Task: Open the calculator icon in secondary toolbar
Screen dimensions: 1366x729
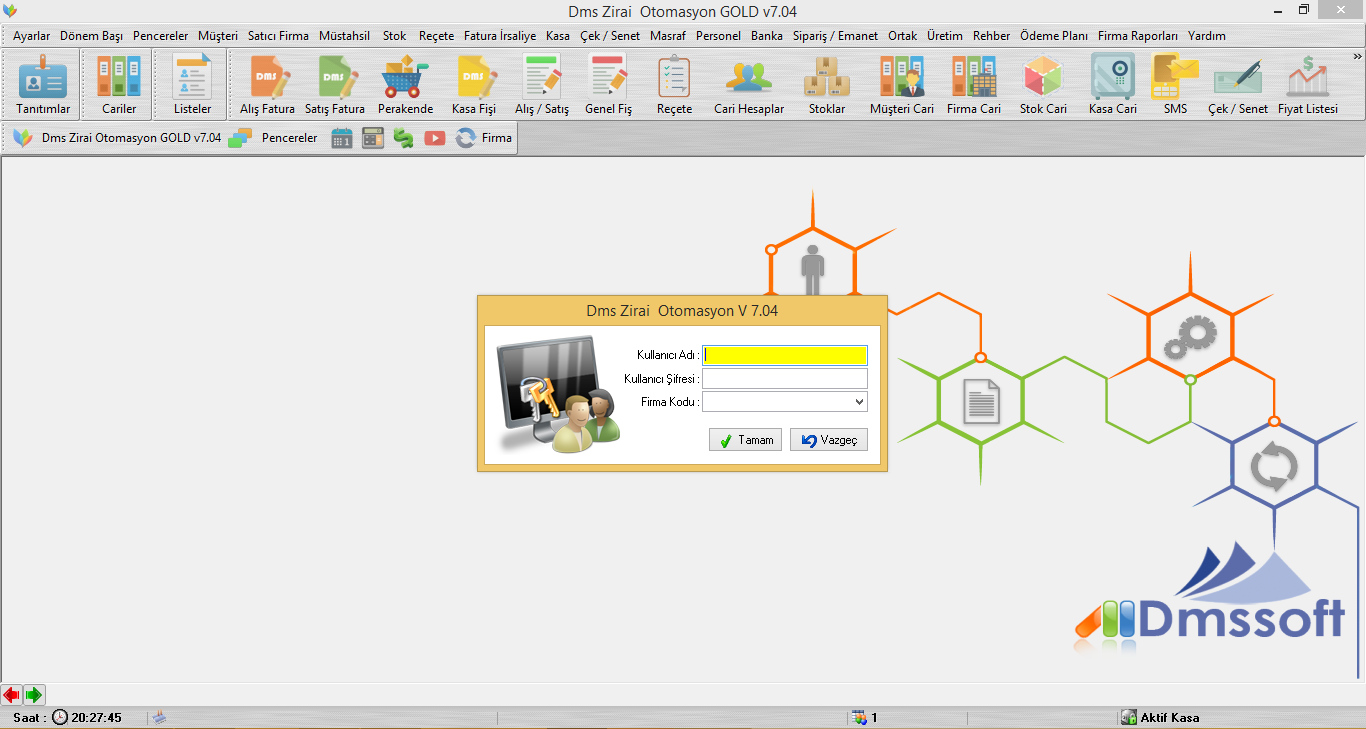Action: click(373, 138)
